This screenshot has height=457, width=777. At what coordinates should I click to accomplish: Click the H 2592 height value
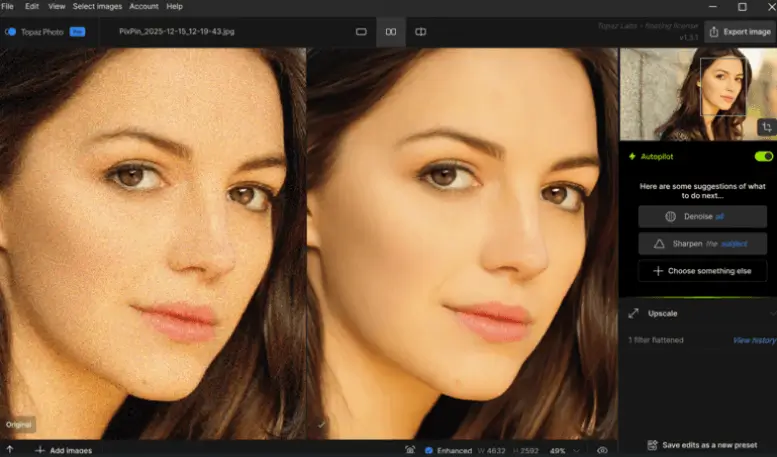526,451
